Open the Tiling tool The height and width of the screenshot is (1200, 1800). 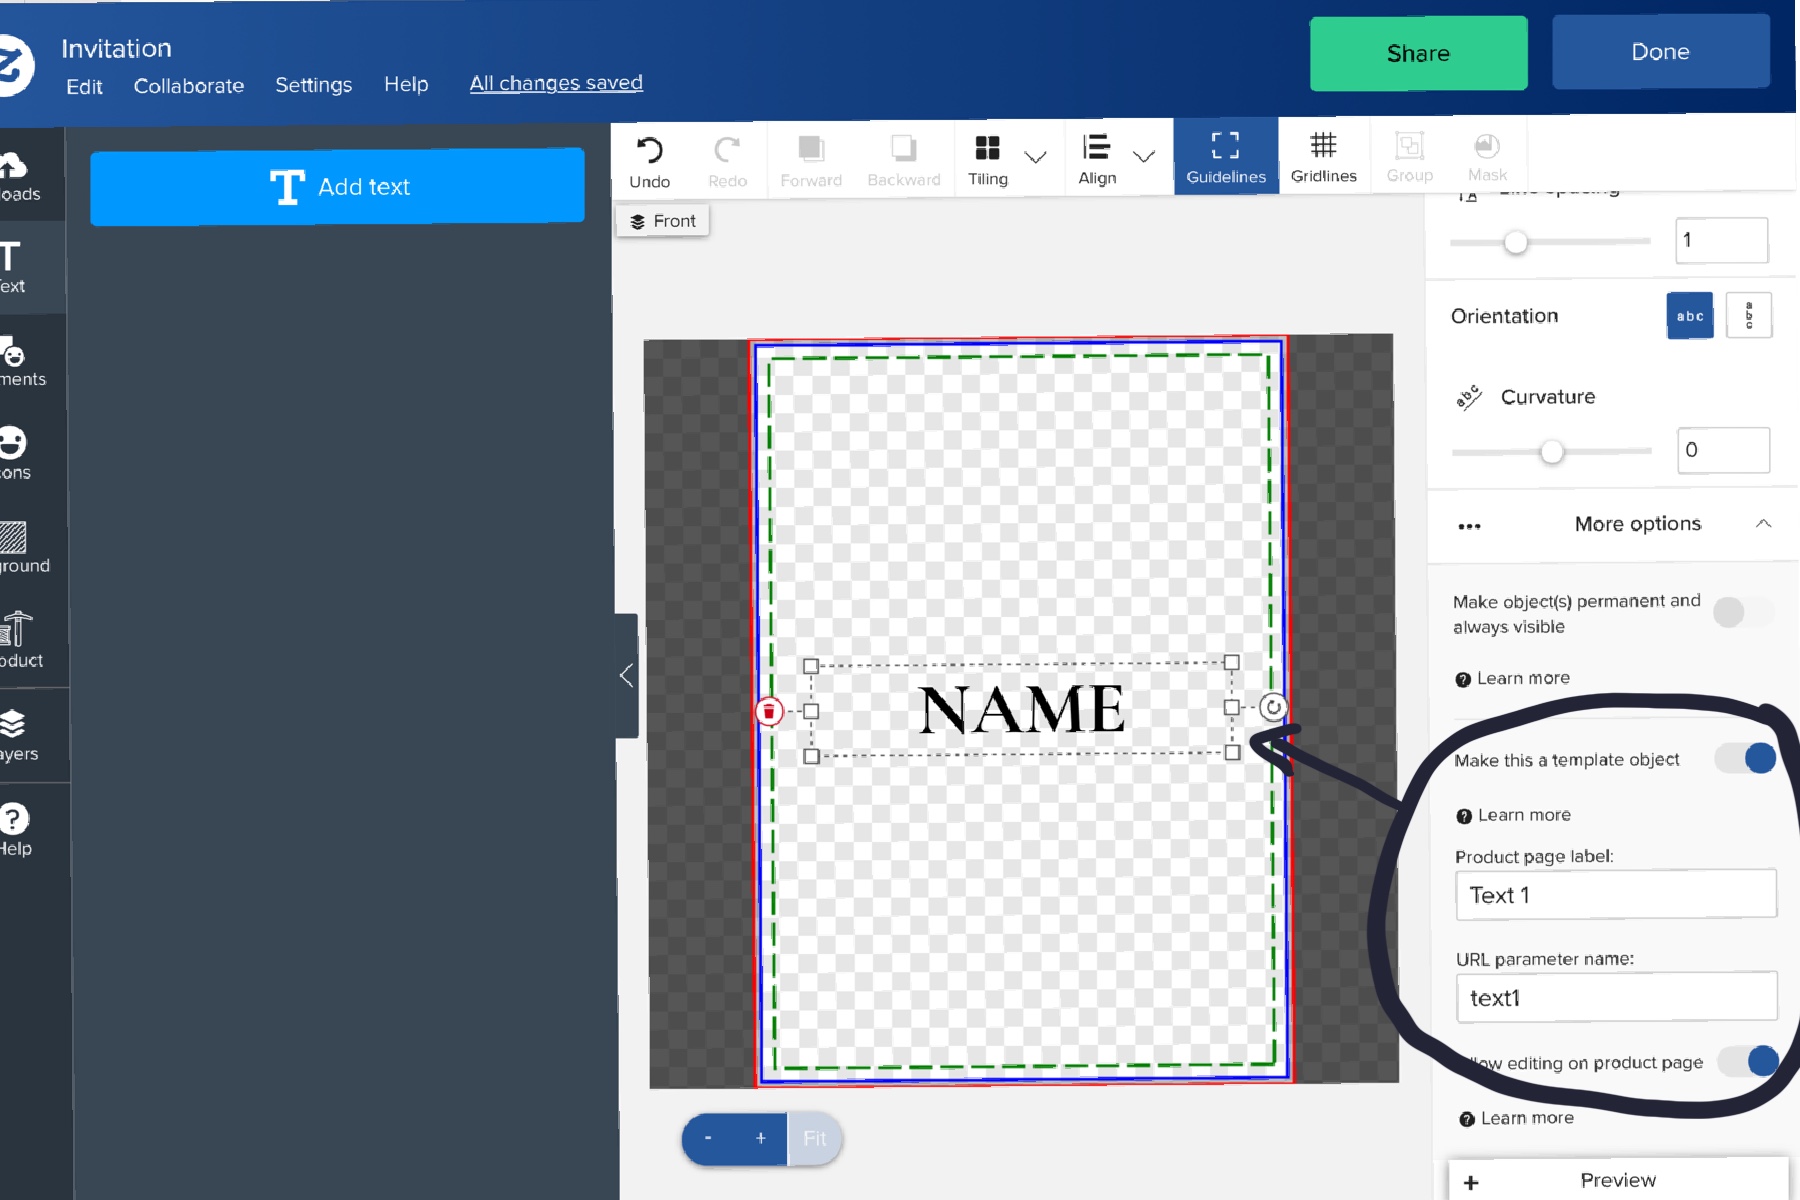pyautogui.click(x=988, y=160)
